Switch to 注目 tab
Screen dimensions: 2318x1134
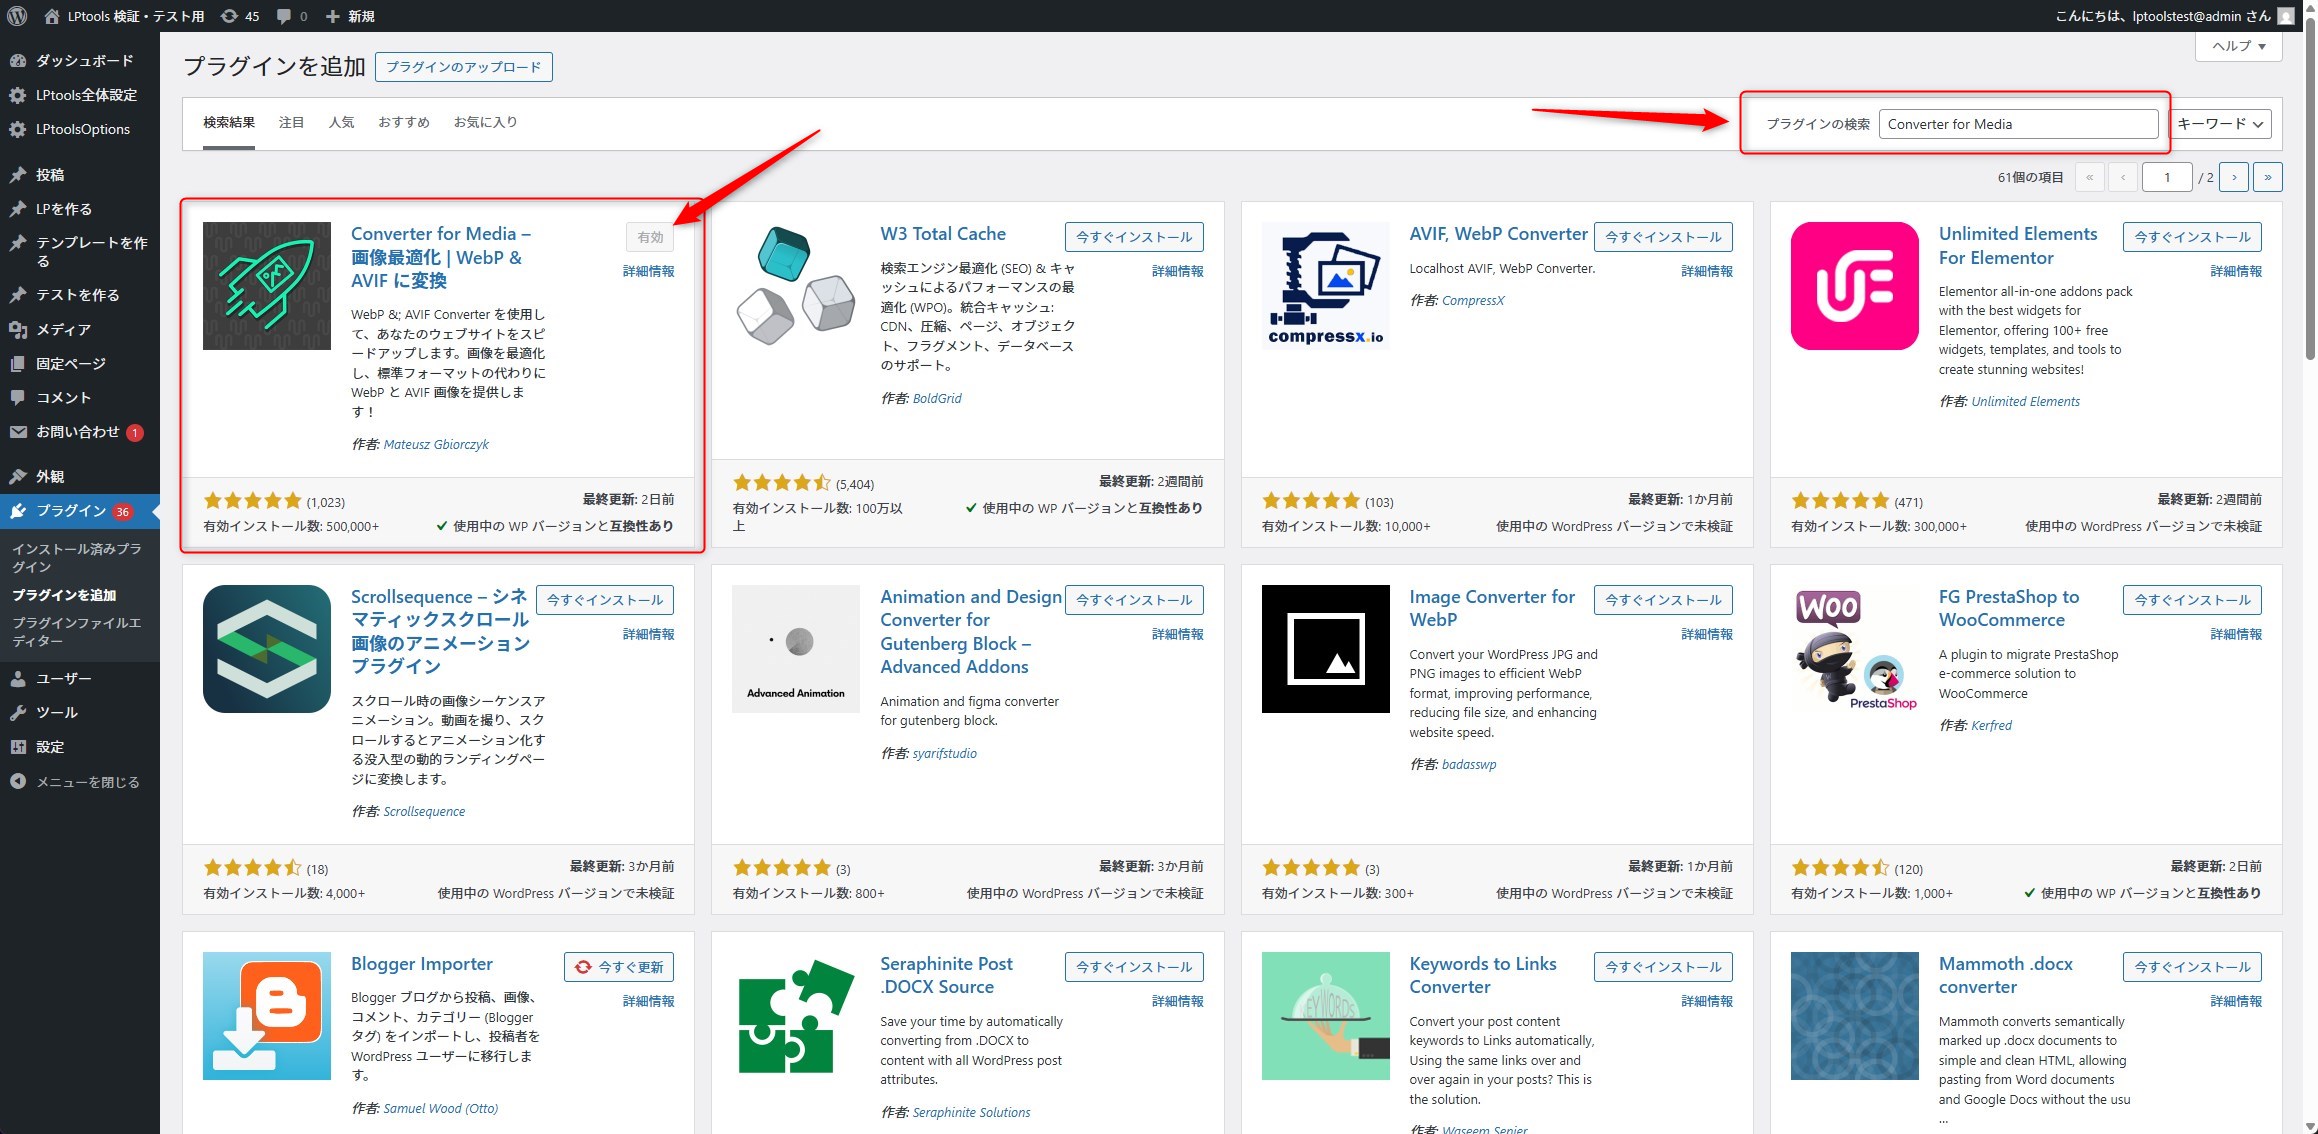(291, 122)
